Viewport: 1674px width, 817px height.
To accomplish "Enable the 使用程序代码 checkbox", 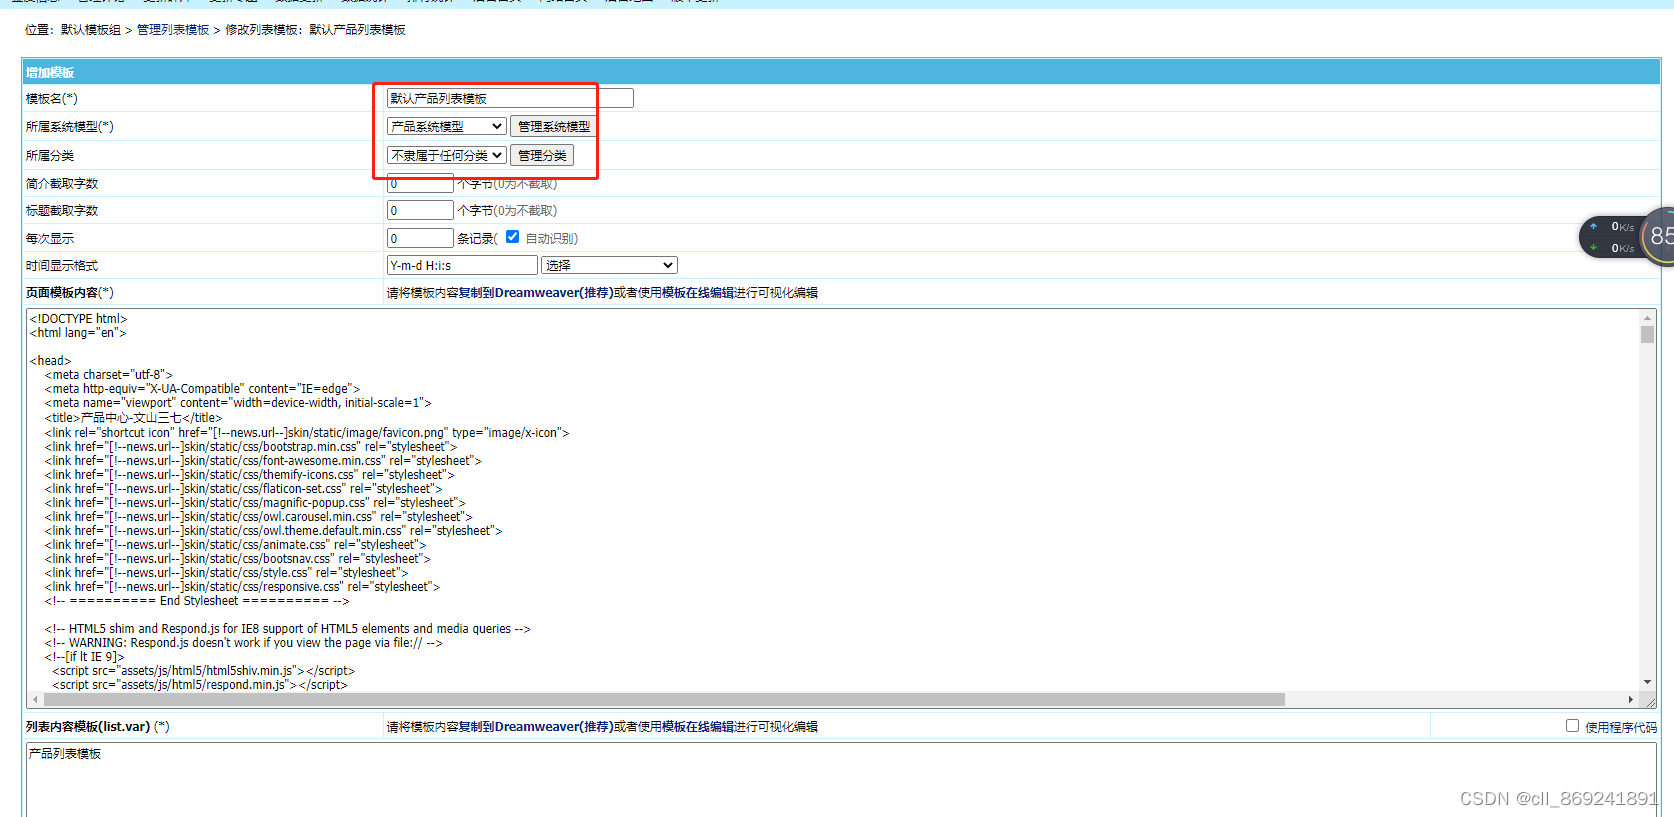I will (x=1572, y=726).
